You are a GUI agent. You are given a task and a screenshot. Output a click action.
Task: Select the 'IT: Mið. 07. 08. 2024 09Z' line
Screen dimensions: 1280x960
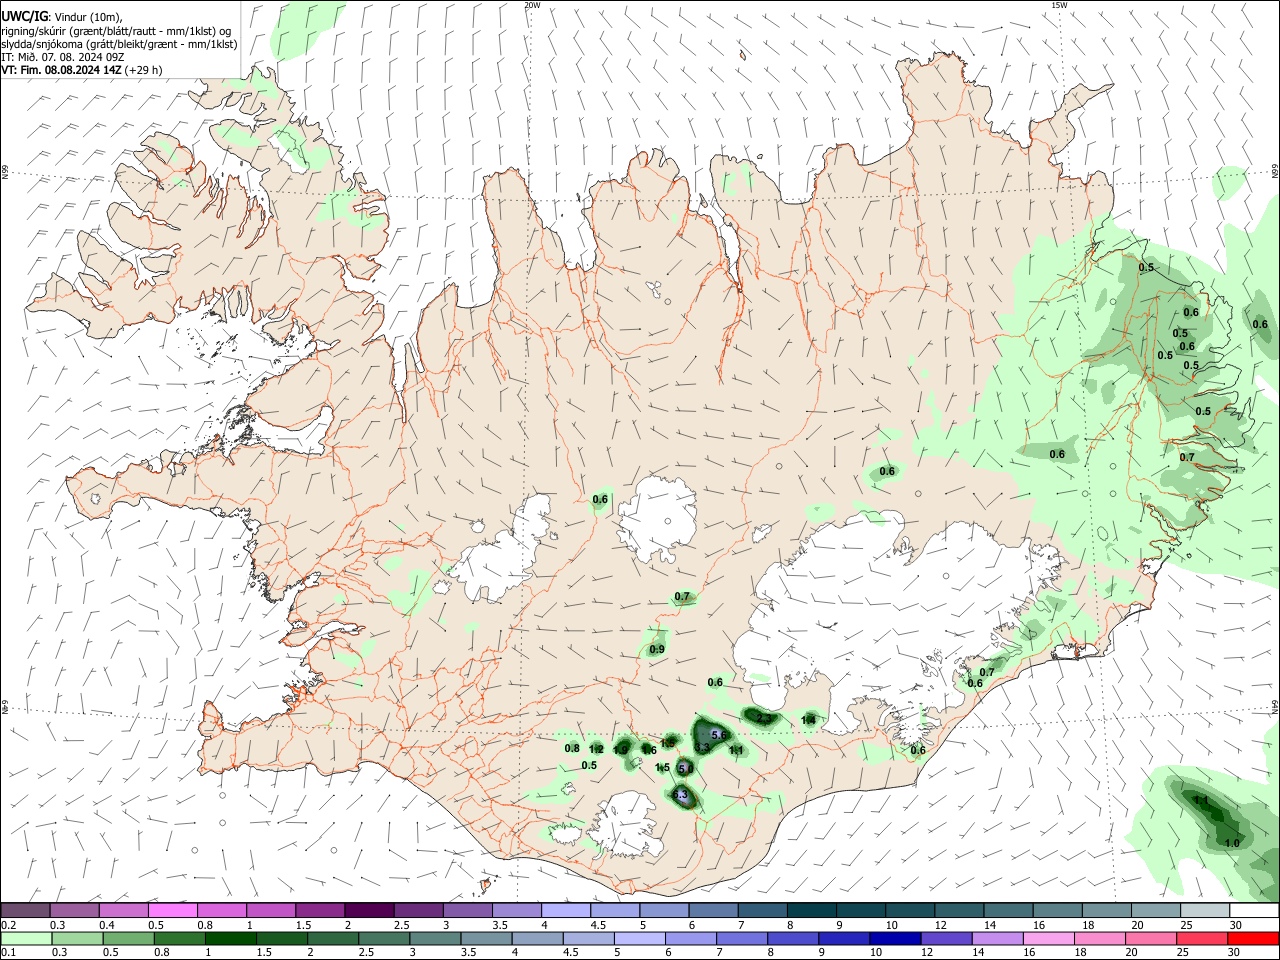pos(62,57)
